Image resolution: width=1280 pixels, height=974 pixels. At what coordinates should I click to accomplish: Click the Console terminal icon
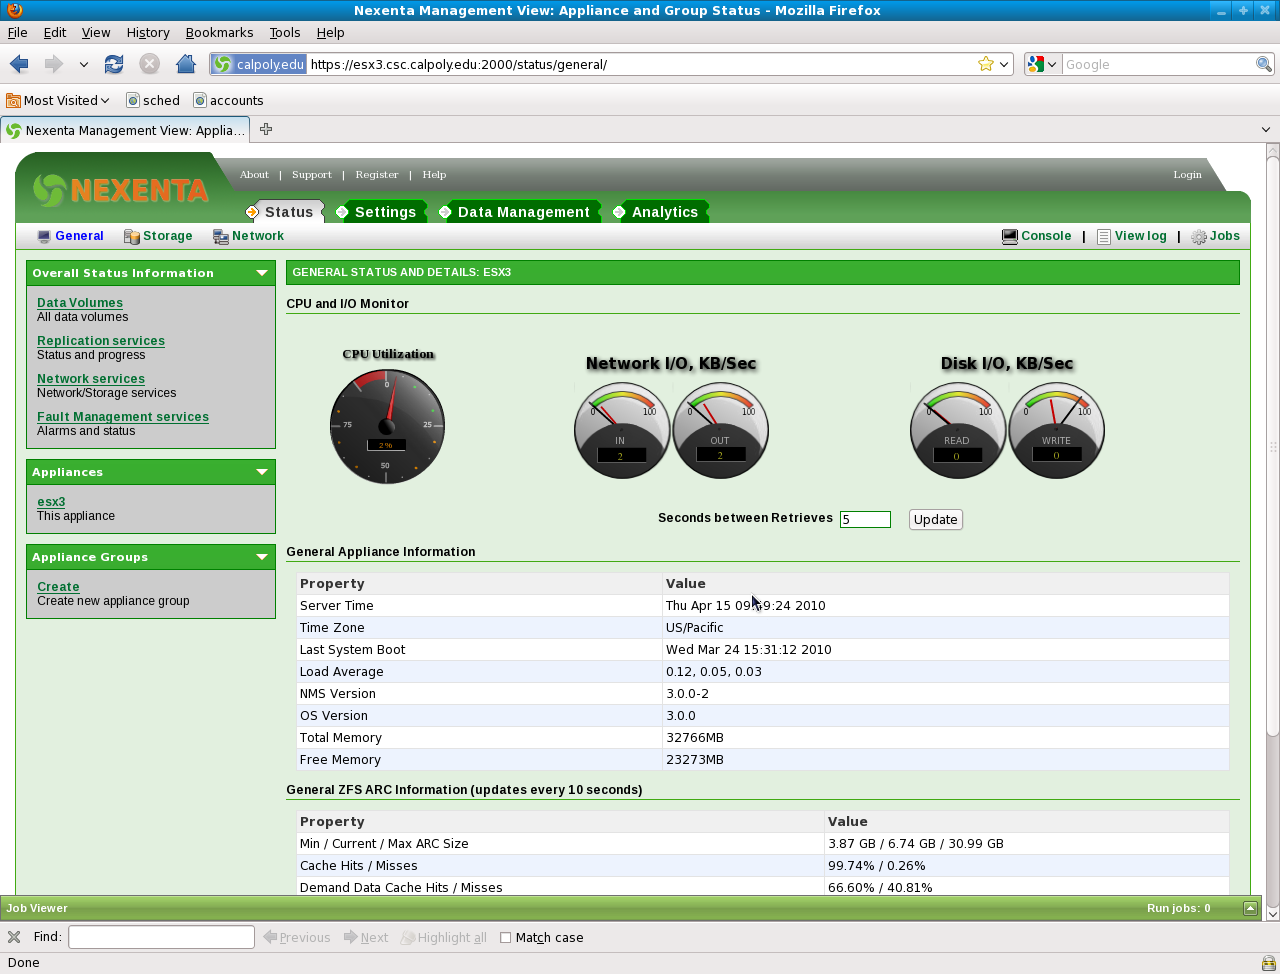point(1010,237)
